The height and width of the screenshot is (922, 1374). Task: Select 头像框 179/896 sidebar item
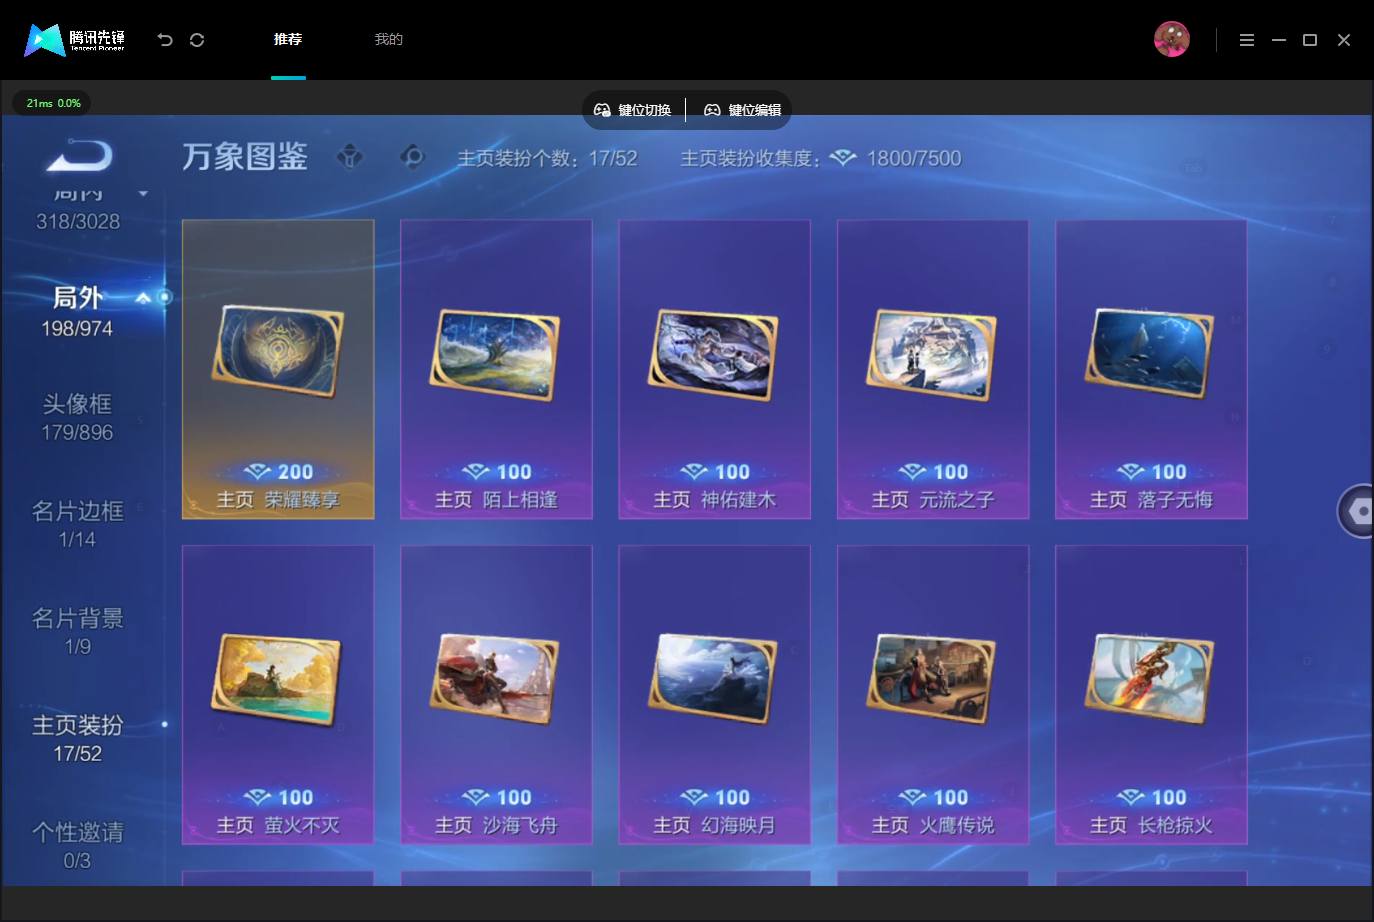click(x=77, y=417)
